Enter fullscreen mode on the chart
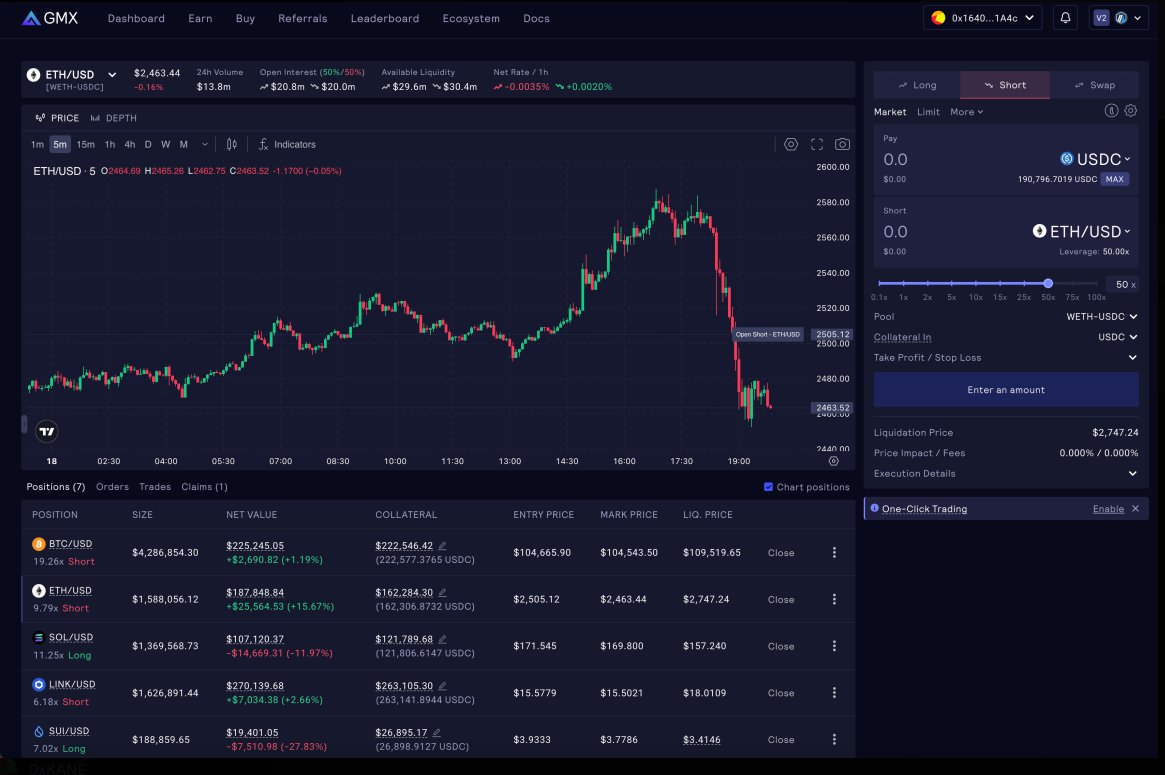Screen dimensions: 1165x775 (x=817, y=144)
